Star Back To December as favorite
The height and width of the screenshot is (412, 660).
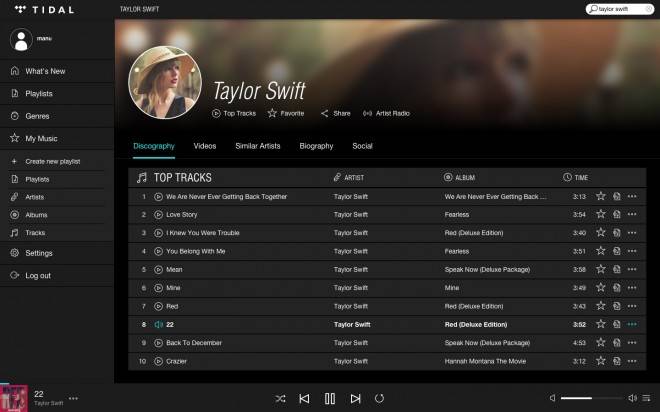pos(601,343)
